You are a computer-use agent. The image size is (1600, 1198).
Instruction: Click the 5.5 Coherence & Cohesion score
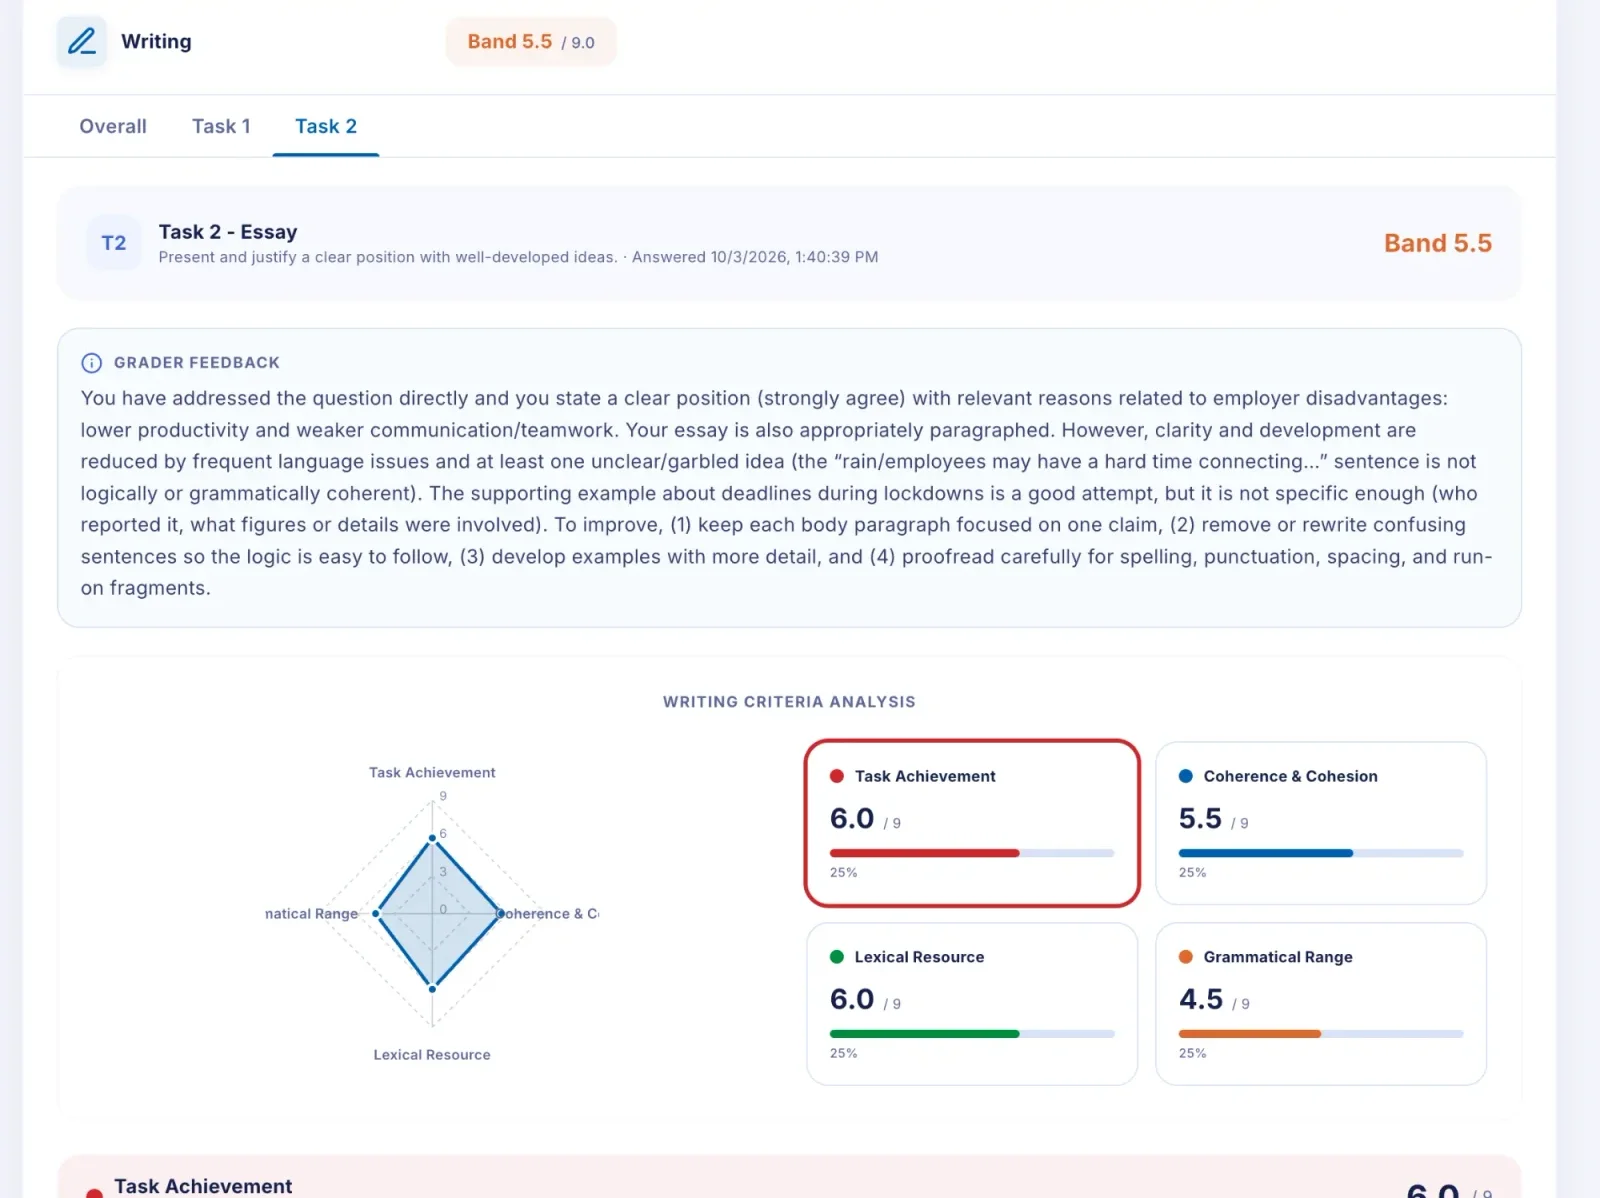[x=1200, y=818]
